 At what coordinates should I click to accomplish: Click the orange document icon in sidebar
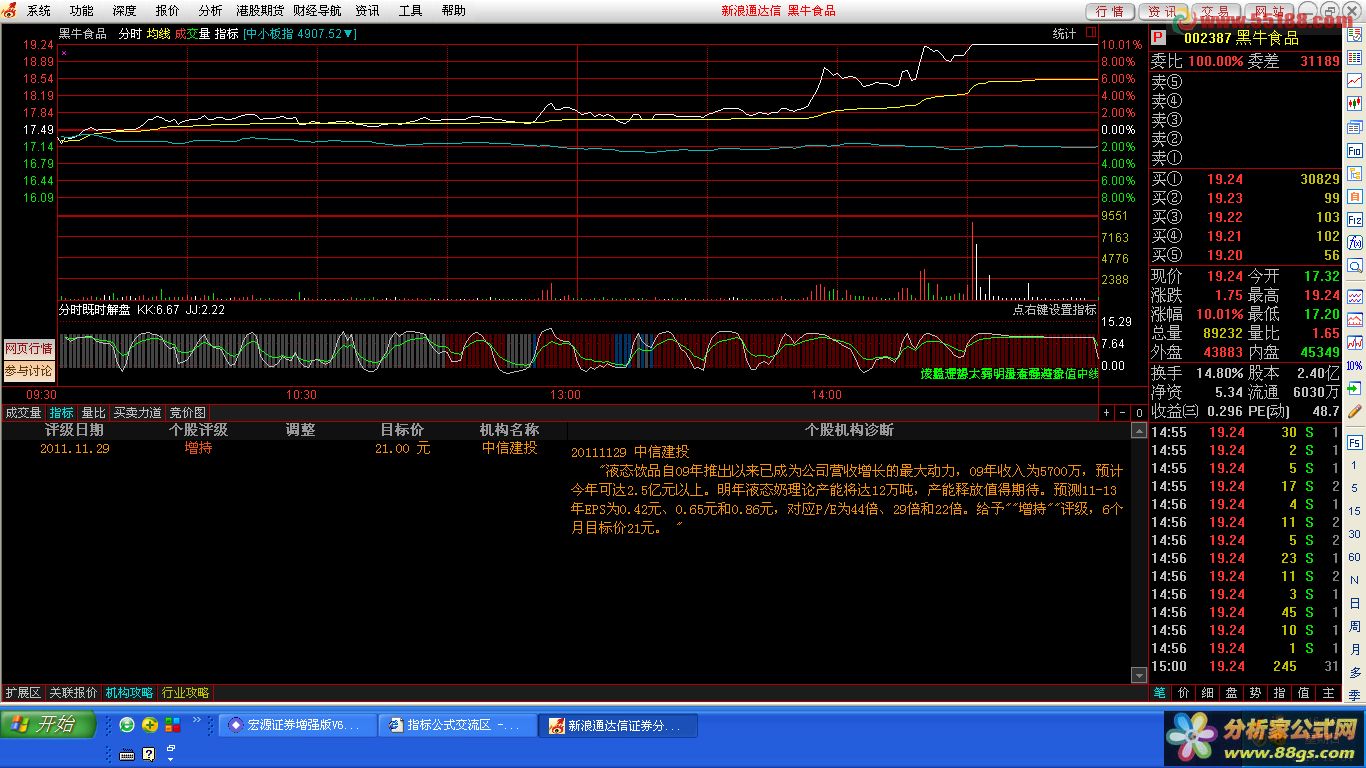(x=1354, y=196)
